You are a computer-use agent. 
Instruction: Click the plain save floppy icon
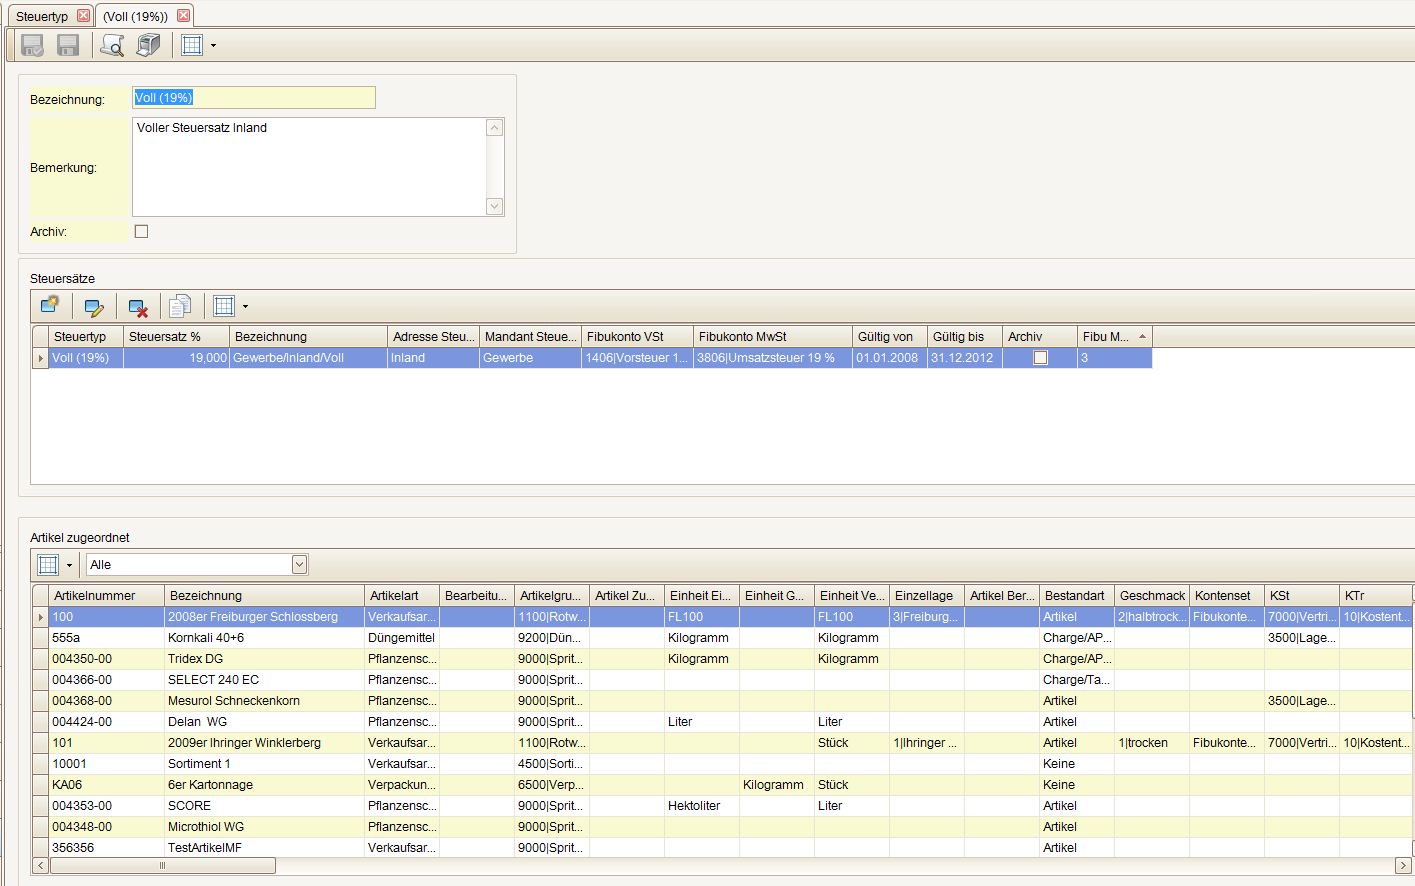(68, 45)
